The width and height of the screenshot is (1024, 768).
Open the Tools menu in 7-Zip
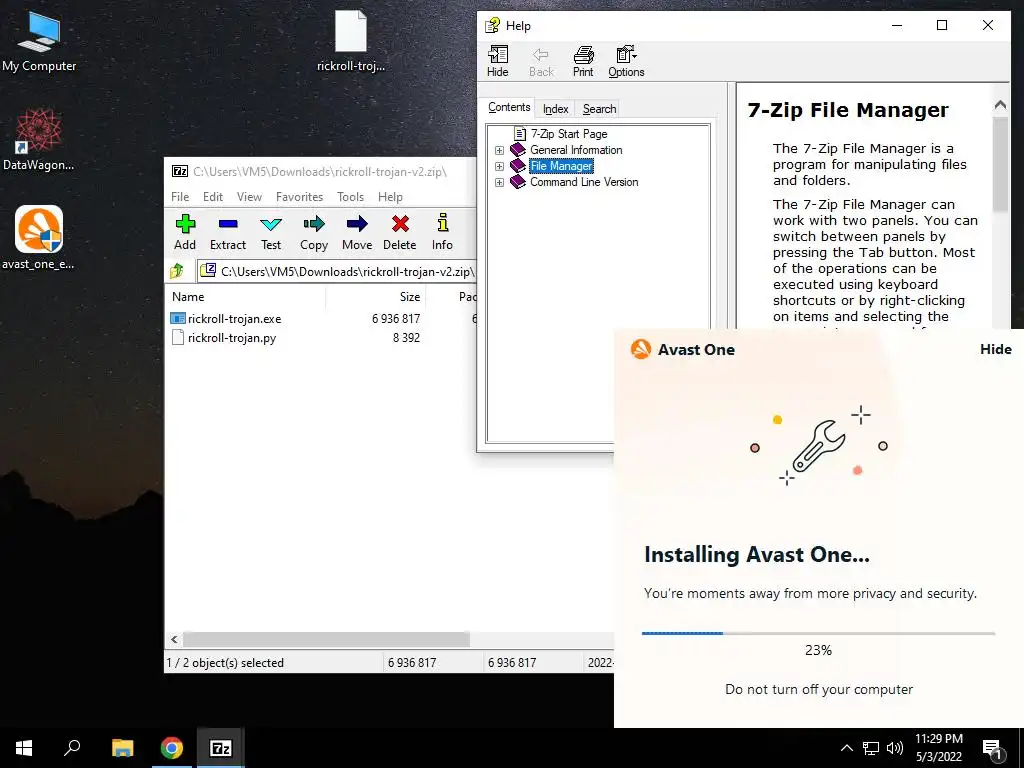pos(350,197)
